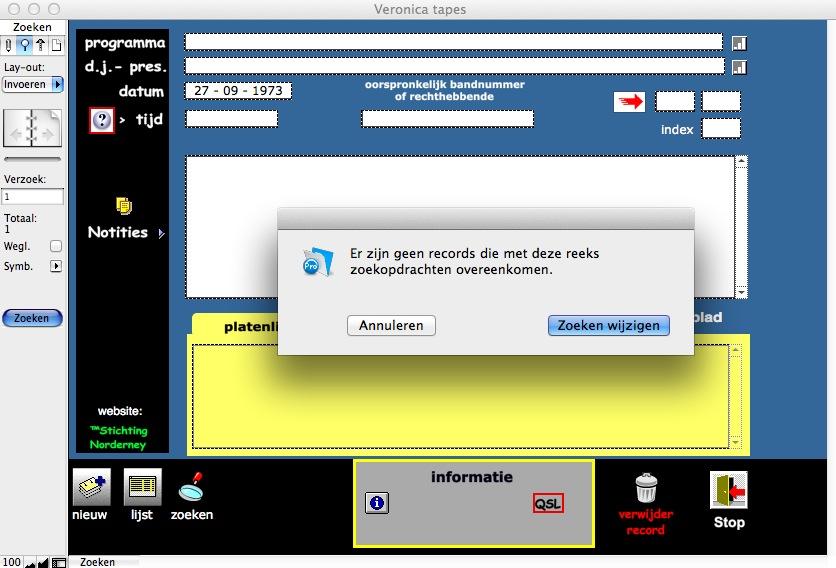Click the 'zoeken' magnifier icon
The width and height of the screenshot is (836, 568).
pos(191,487)
